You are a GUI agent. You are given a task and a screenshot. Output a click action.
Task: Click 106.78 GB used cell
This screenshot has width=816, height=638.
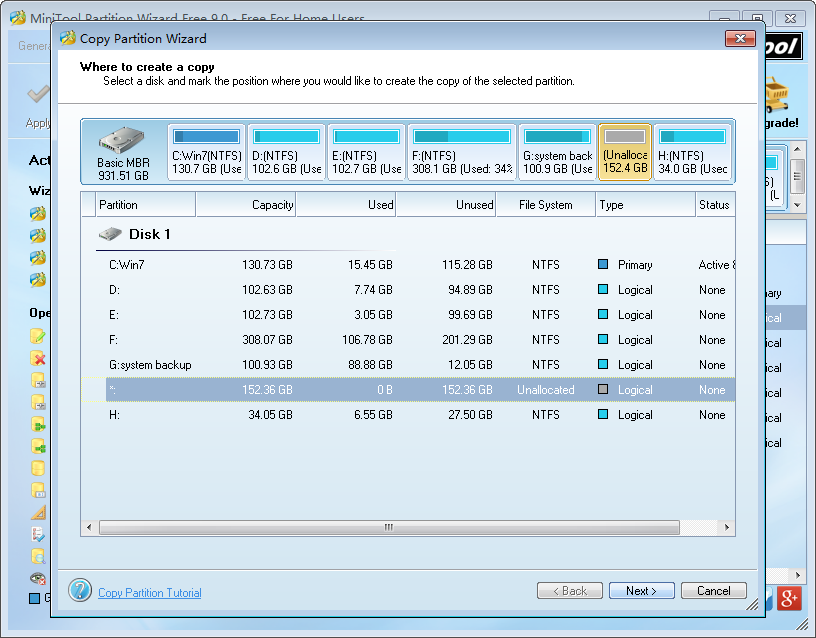[x=367, y=340]
